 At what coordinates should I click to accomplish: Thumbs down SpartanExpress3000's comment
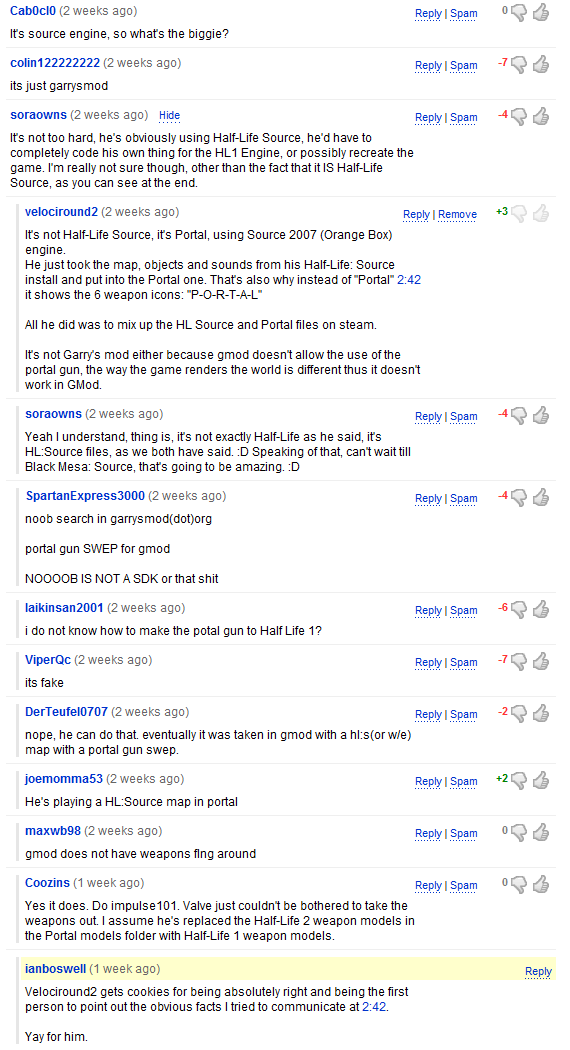point(519,498)
